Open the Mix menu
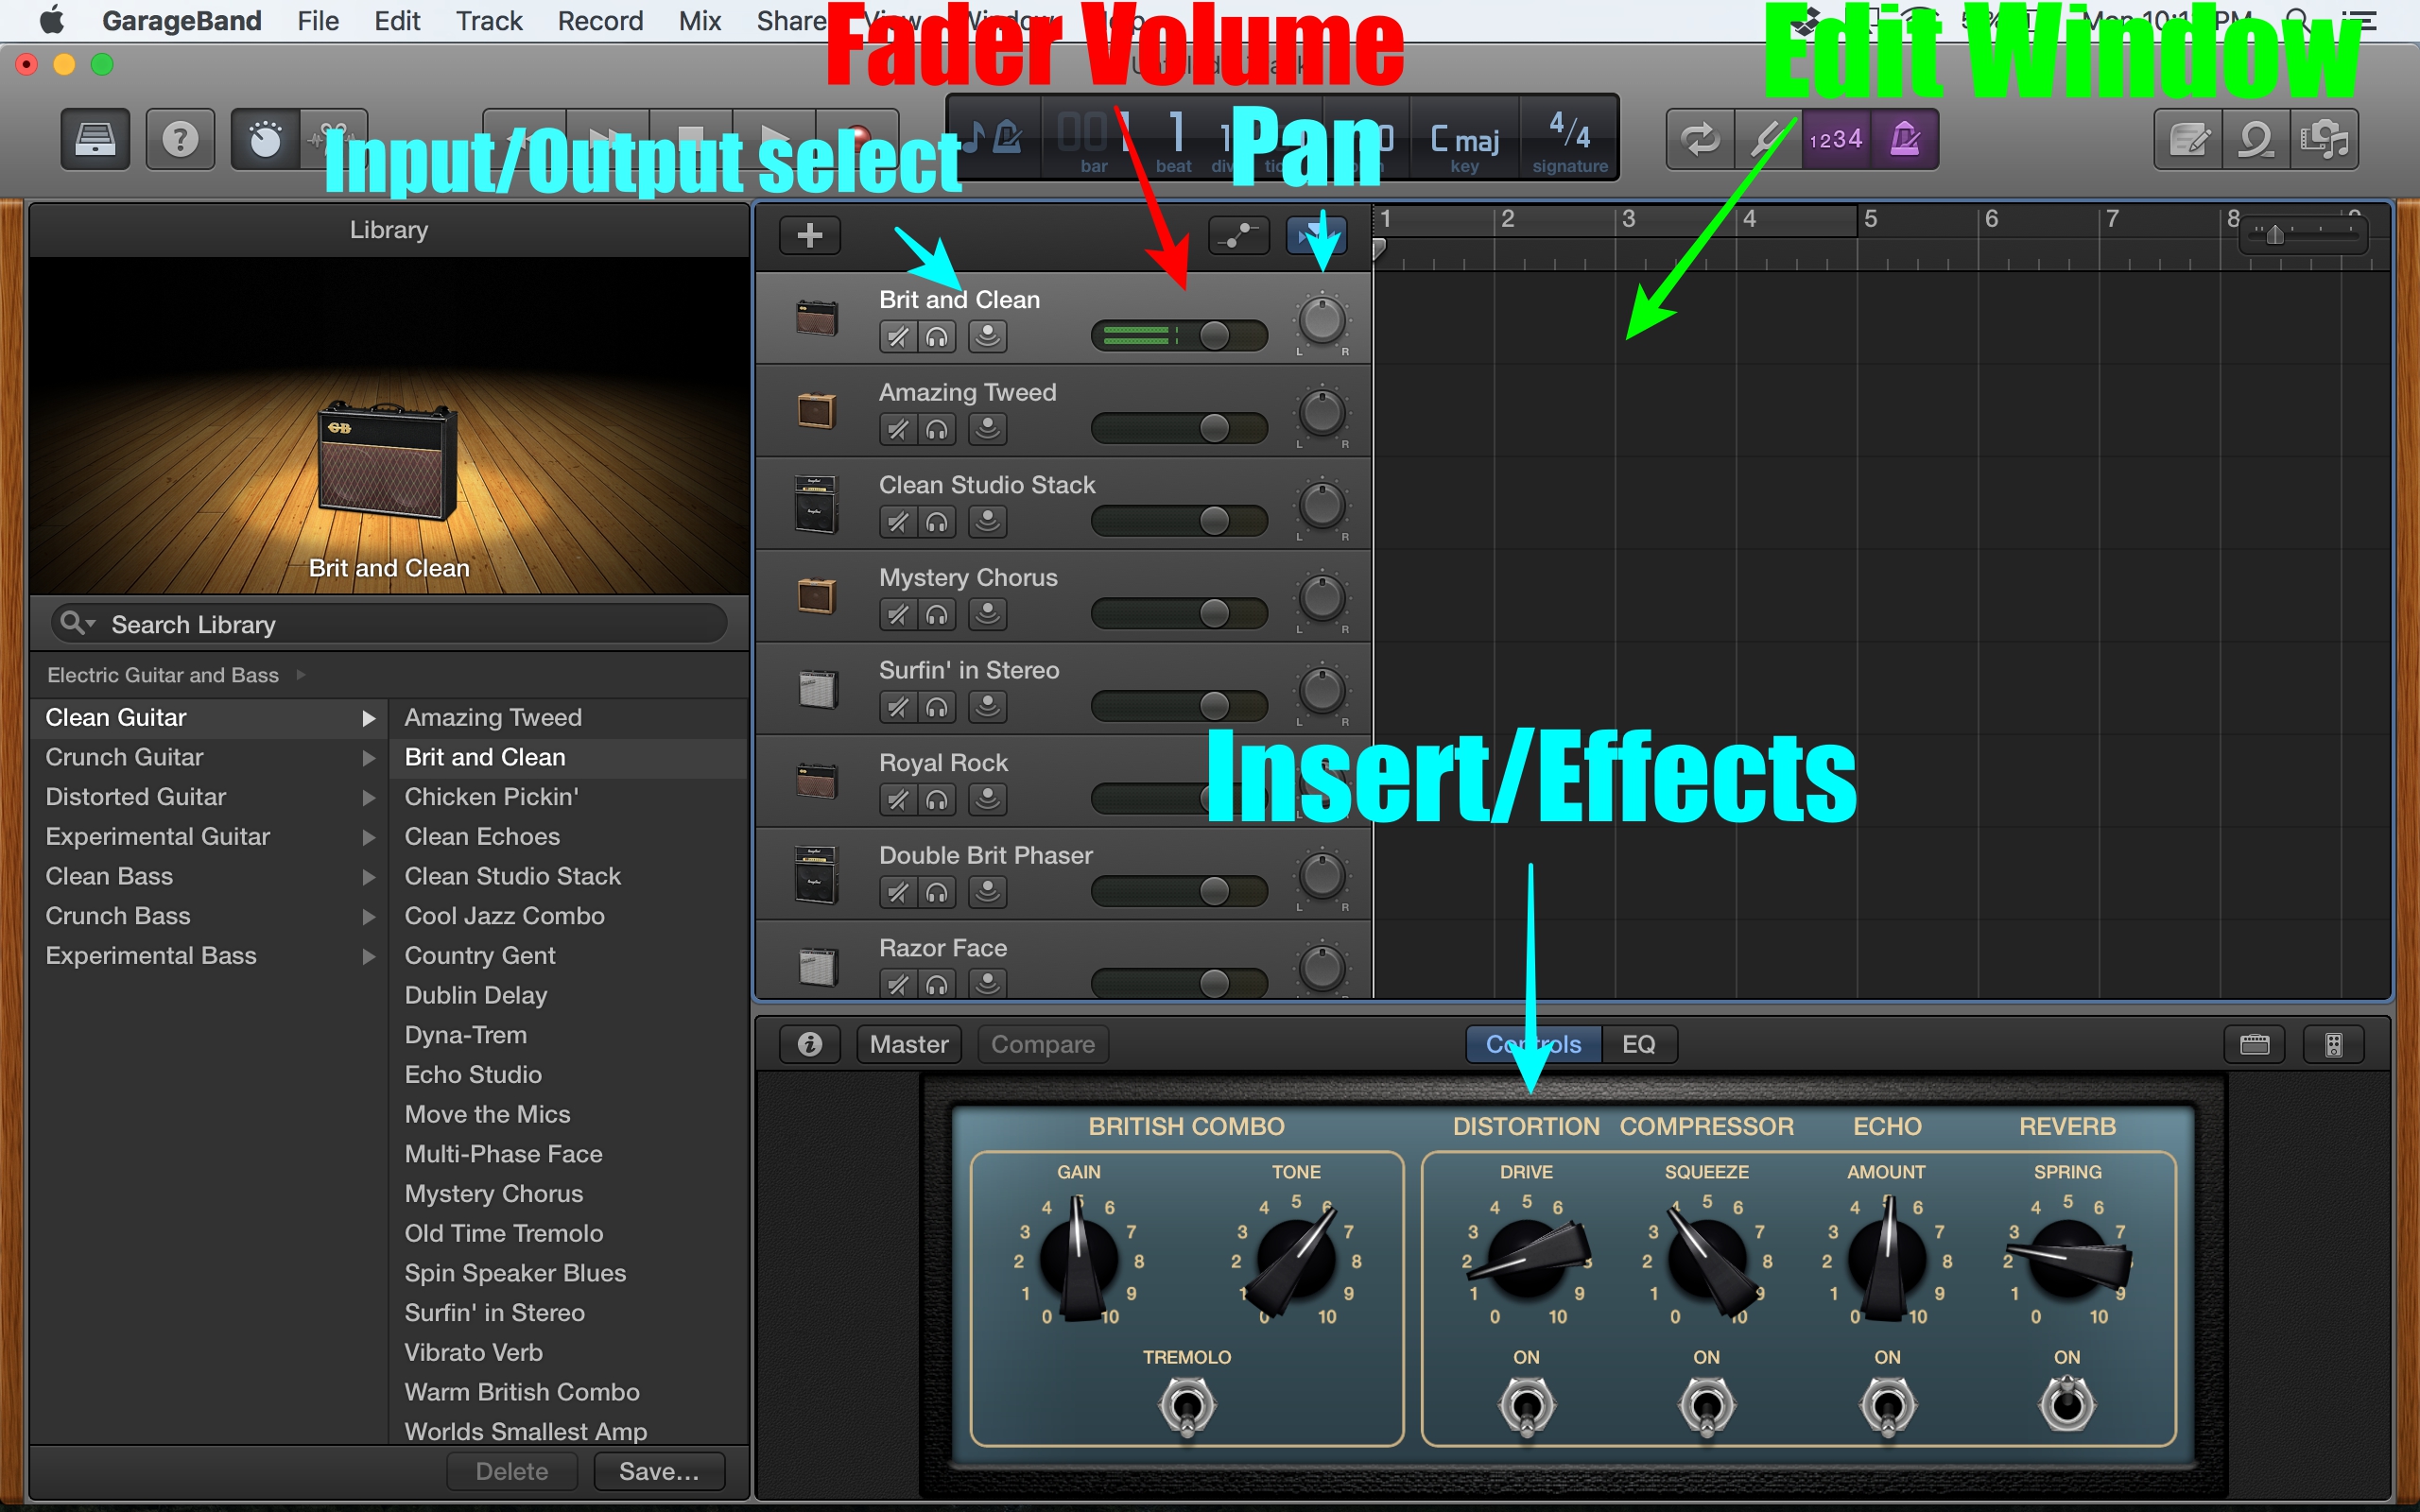The height and width of the screenshot is (1512, 2420). [700, 20]
